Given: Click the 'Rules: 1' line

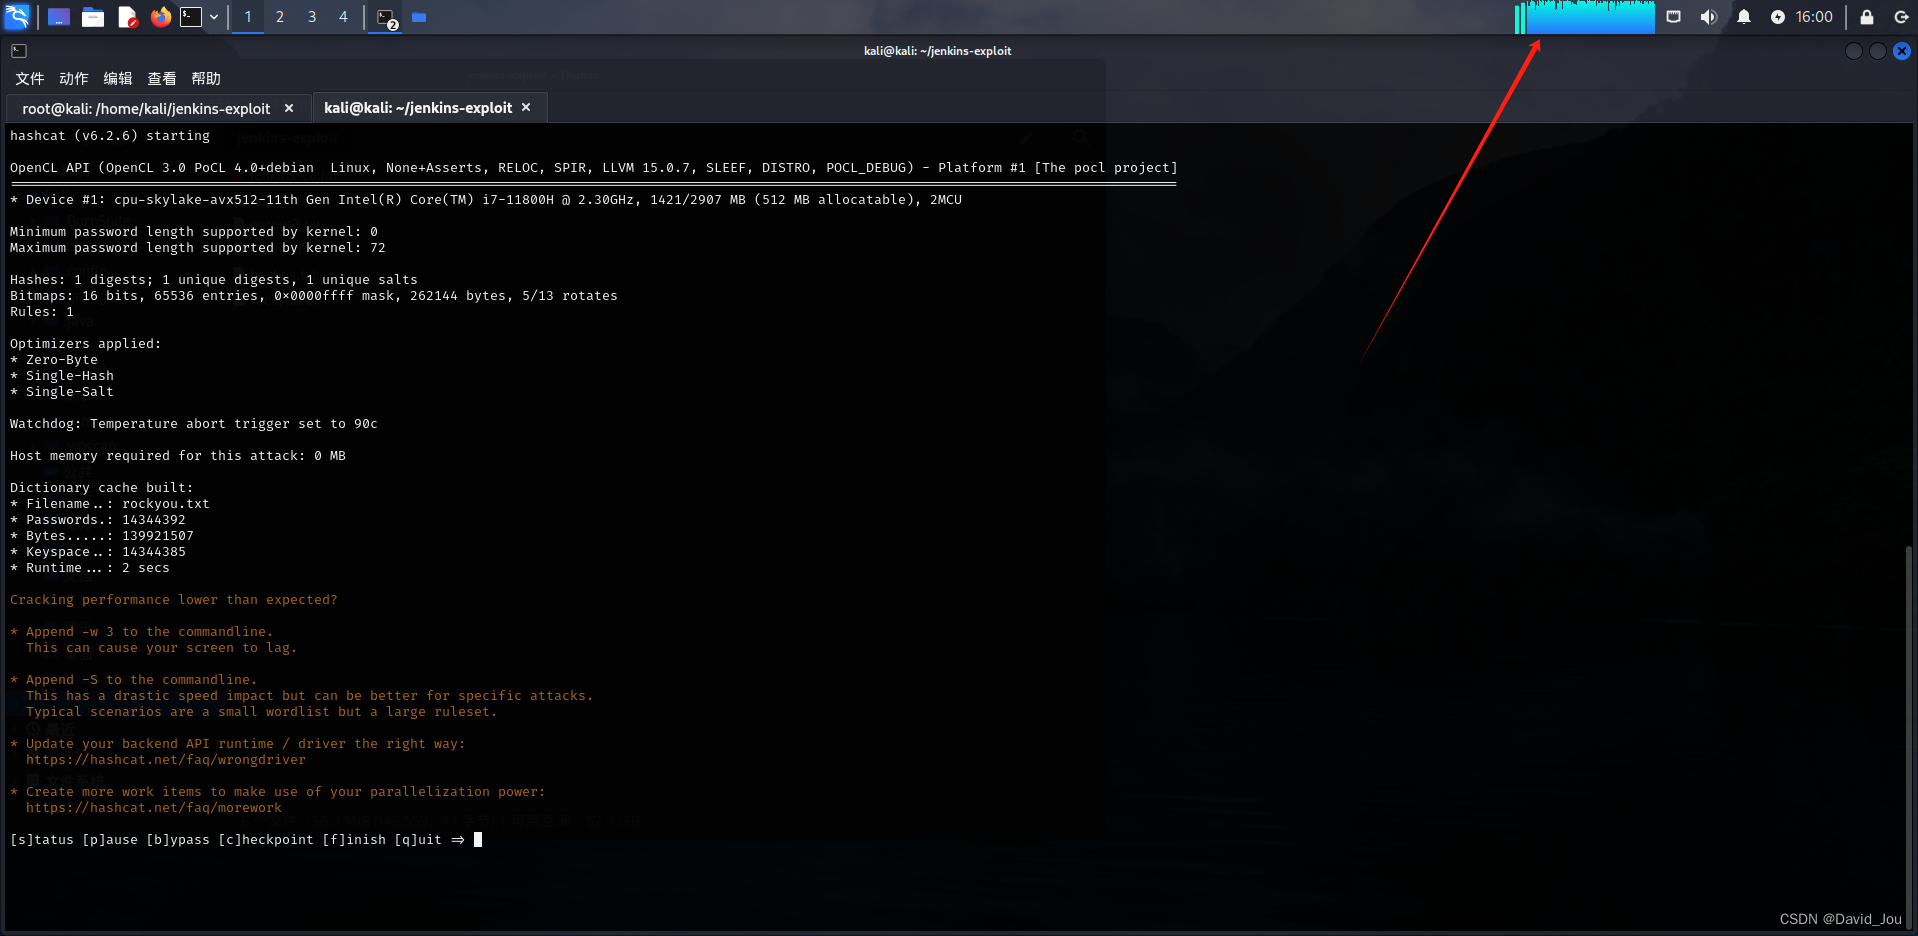Looking at the screenshot, I should (x=42, y=312).
